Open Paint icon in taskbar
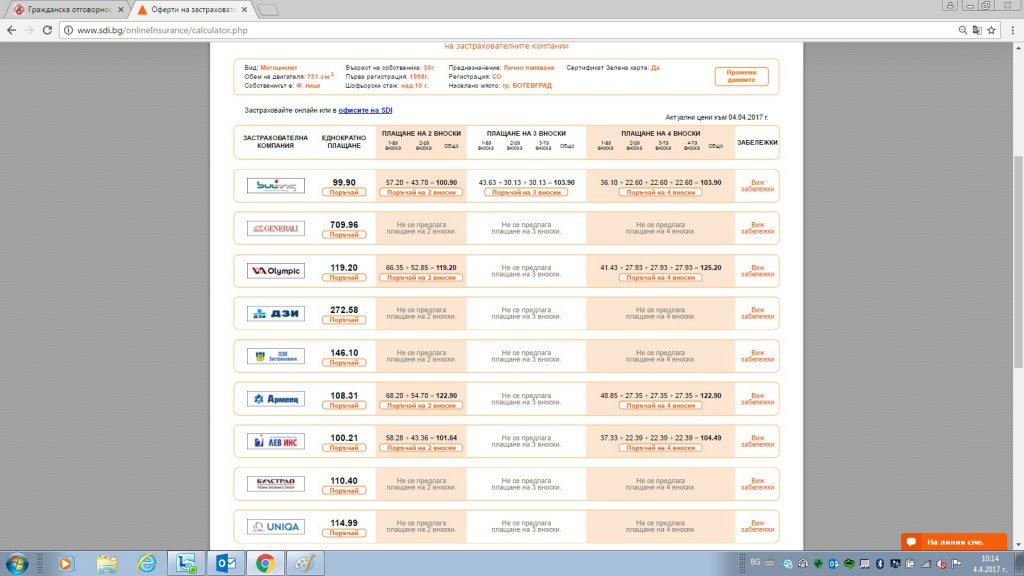The width and height of the screenshot is (1024, 576). 305,563
